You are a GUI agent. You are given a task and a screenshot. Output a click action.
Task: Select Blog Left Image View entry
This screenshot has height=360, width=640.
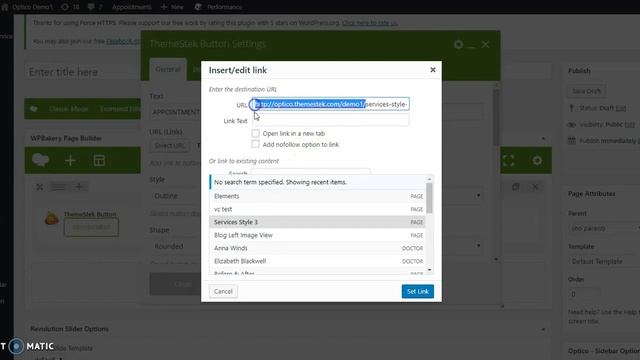point(318,235)
